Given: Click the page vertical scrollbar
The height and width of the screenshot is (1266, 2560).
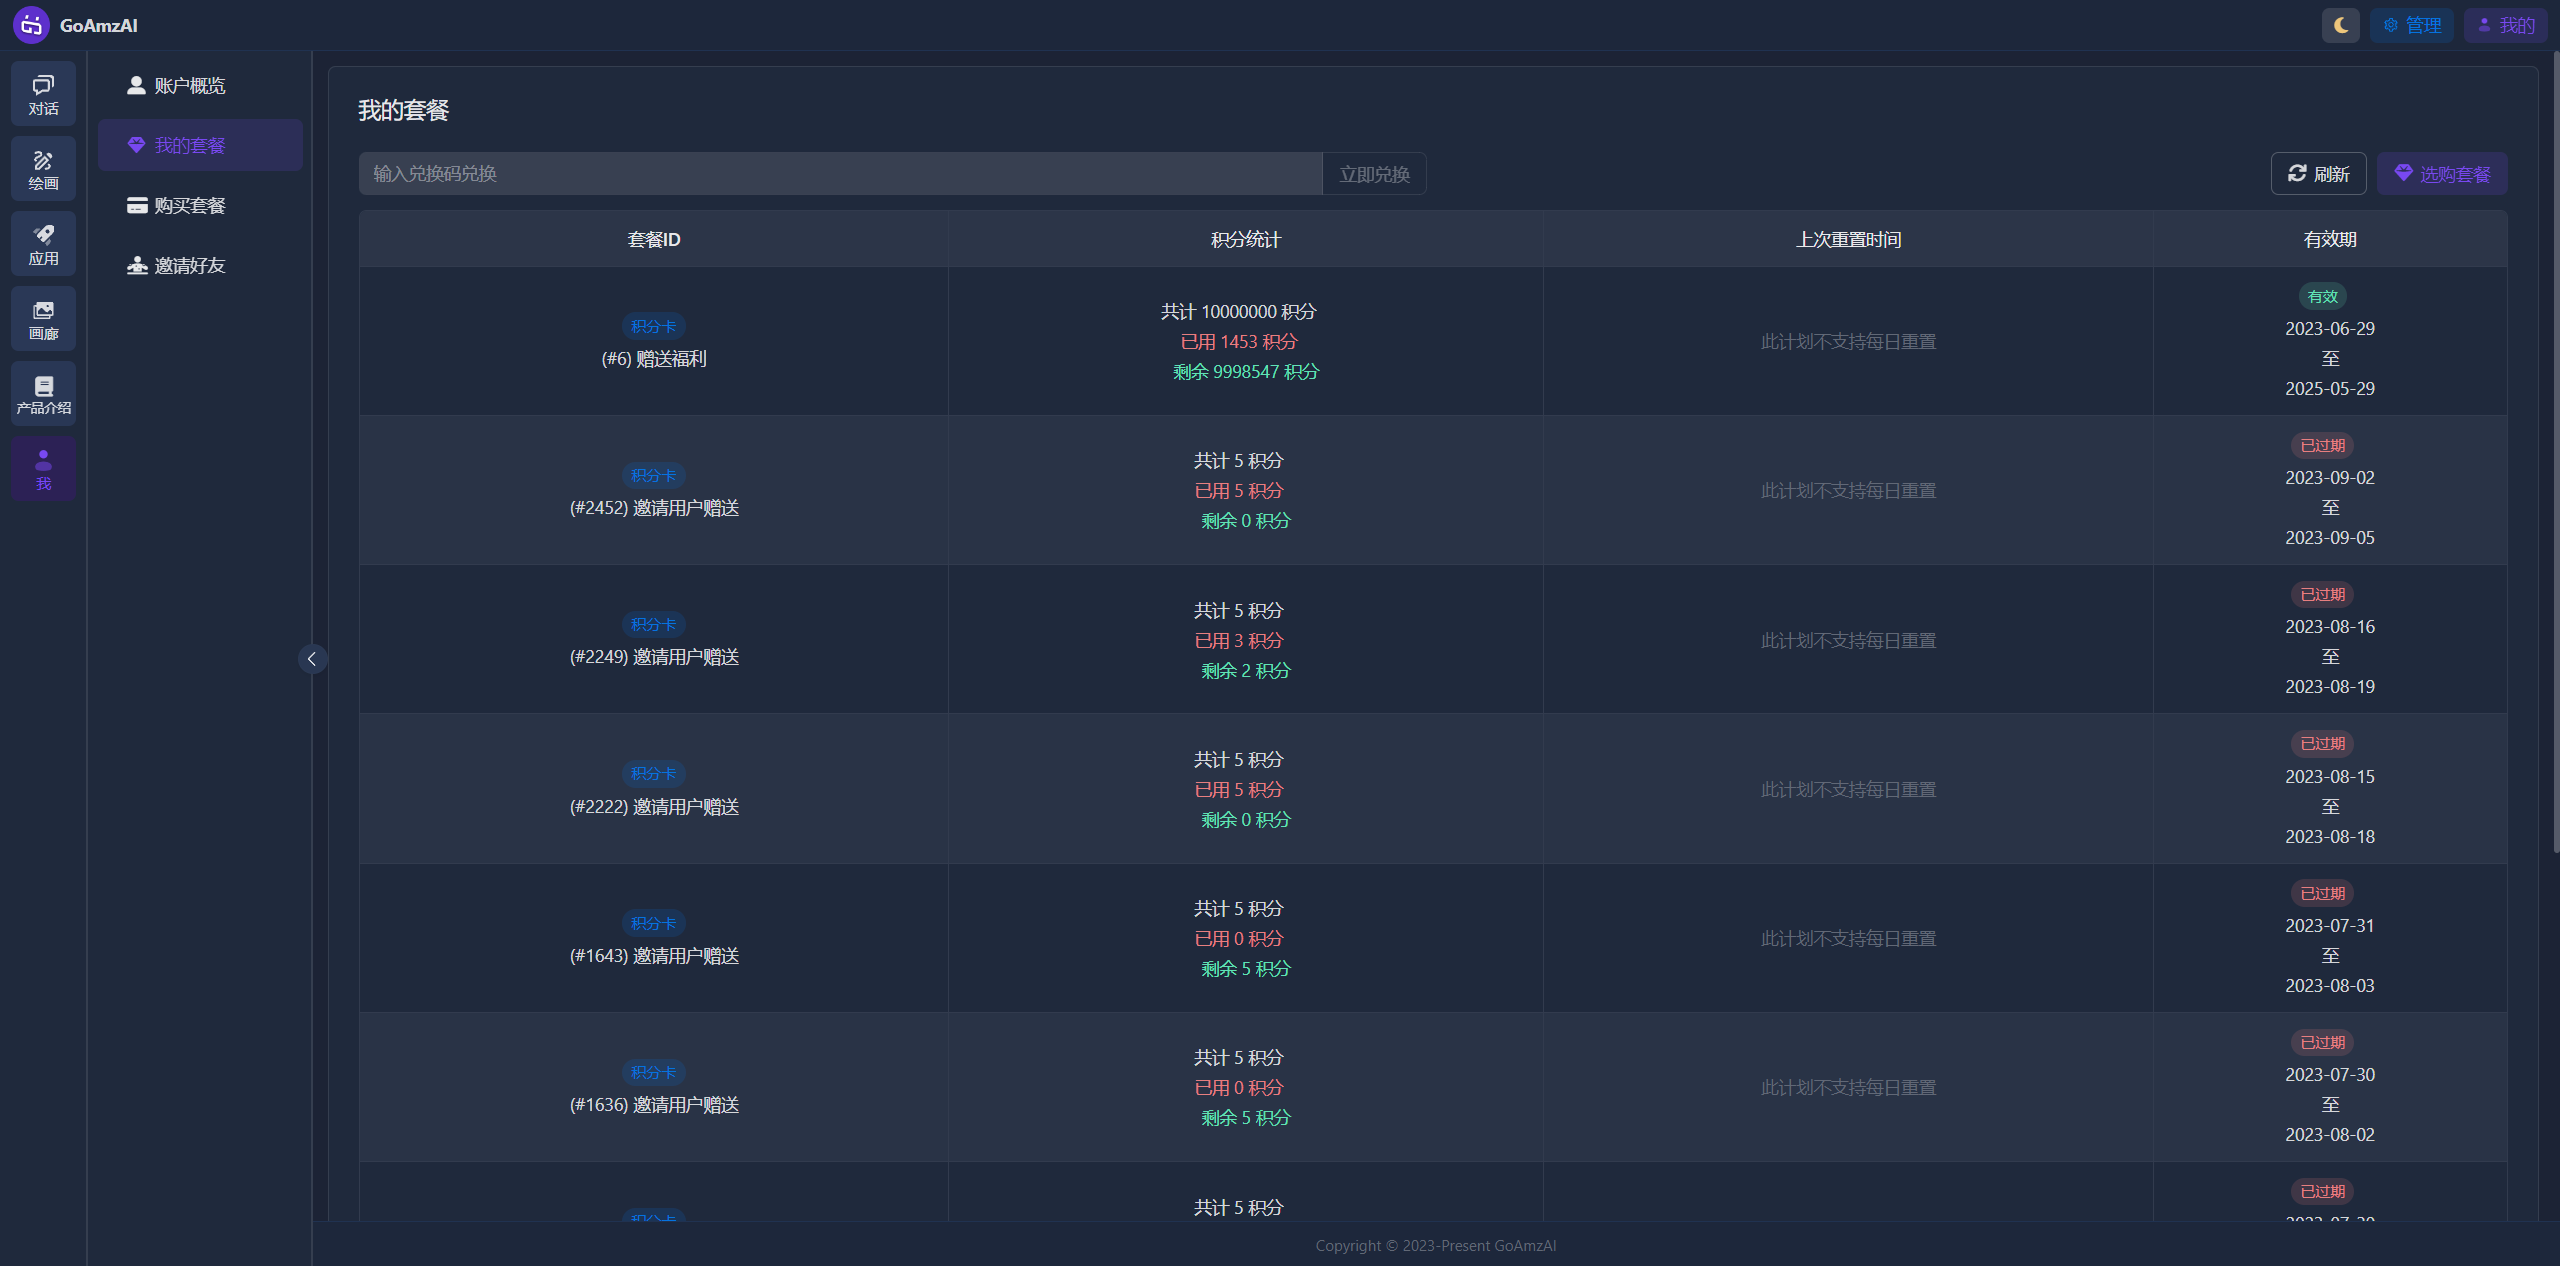Looking at the screenshot, I should (x=2555, y=450).
